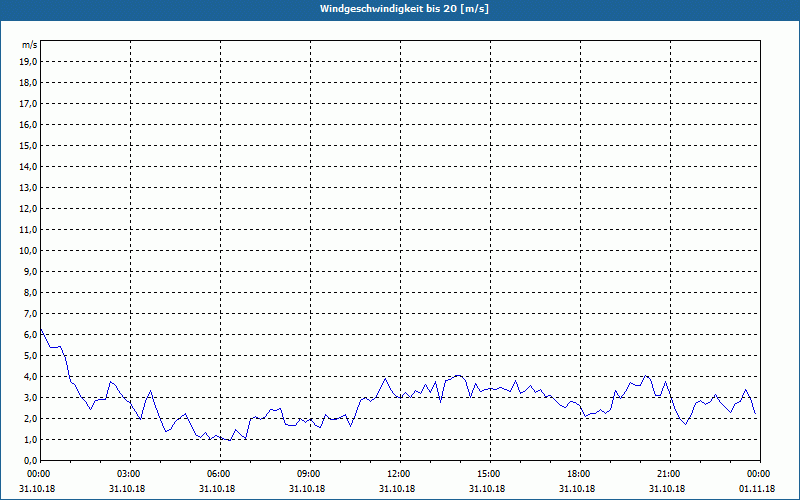This screenshot has height=500, width=800.
Task: Click the 'm/s' unit label
Action: tap(29, 45)
